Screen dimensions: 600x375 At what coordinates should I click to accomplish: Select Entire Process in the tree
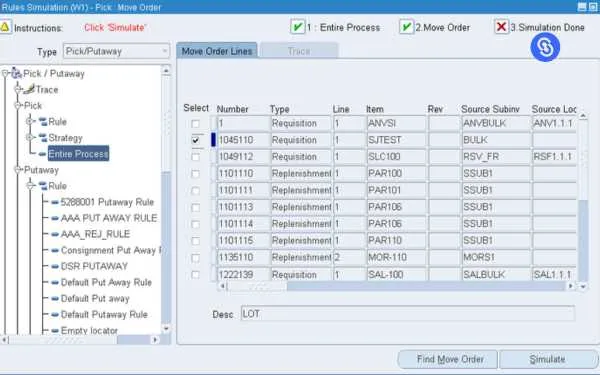tap(78, 154)
